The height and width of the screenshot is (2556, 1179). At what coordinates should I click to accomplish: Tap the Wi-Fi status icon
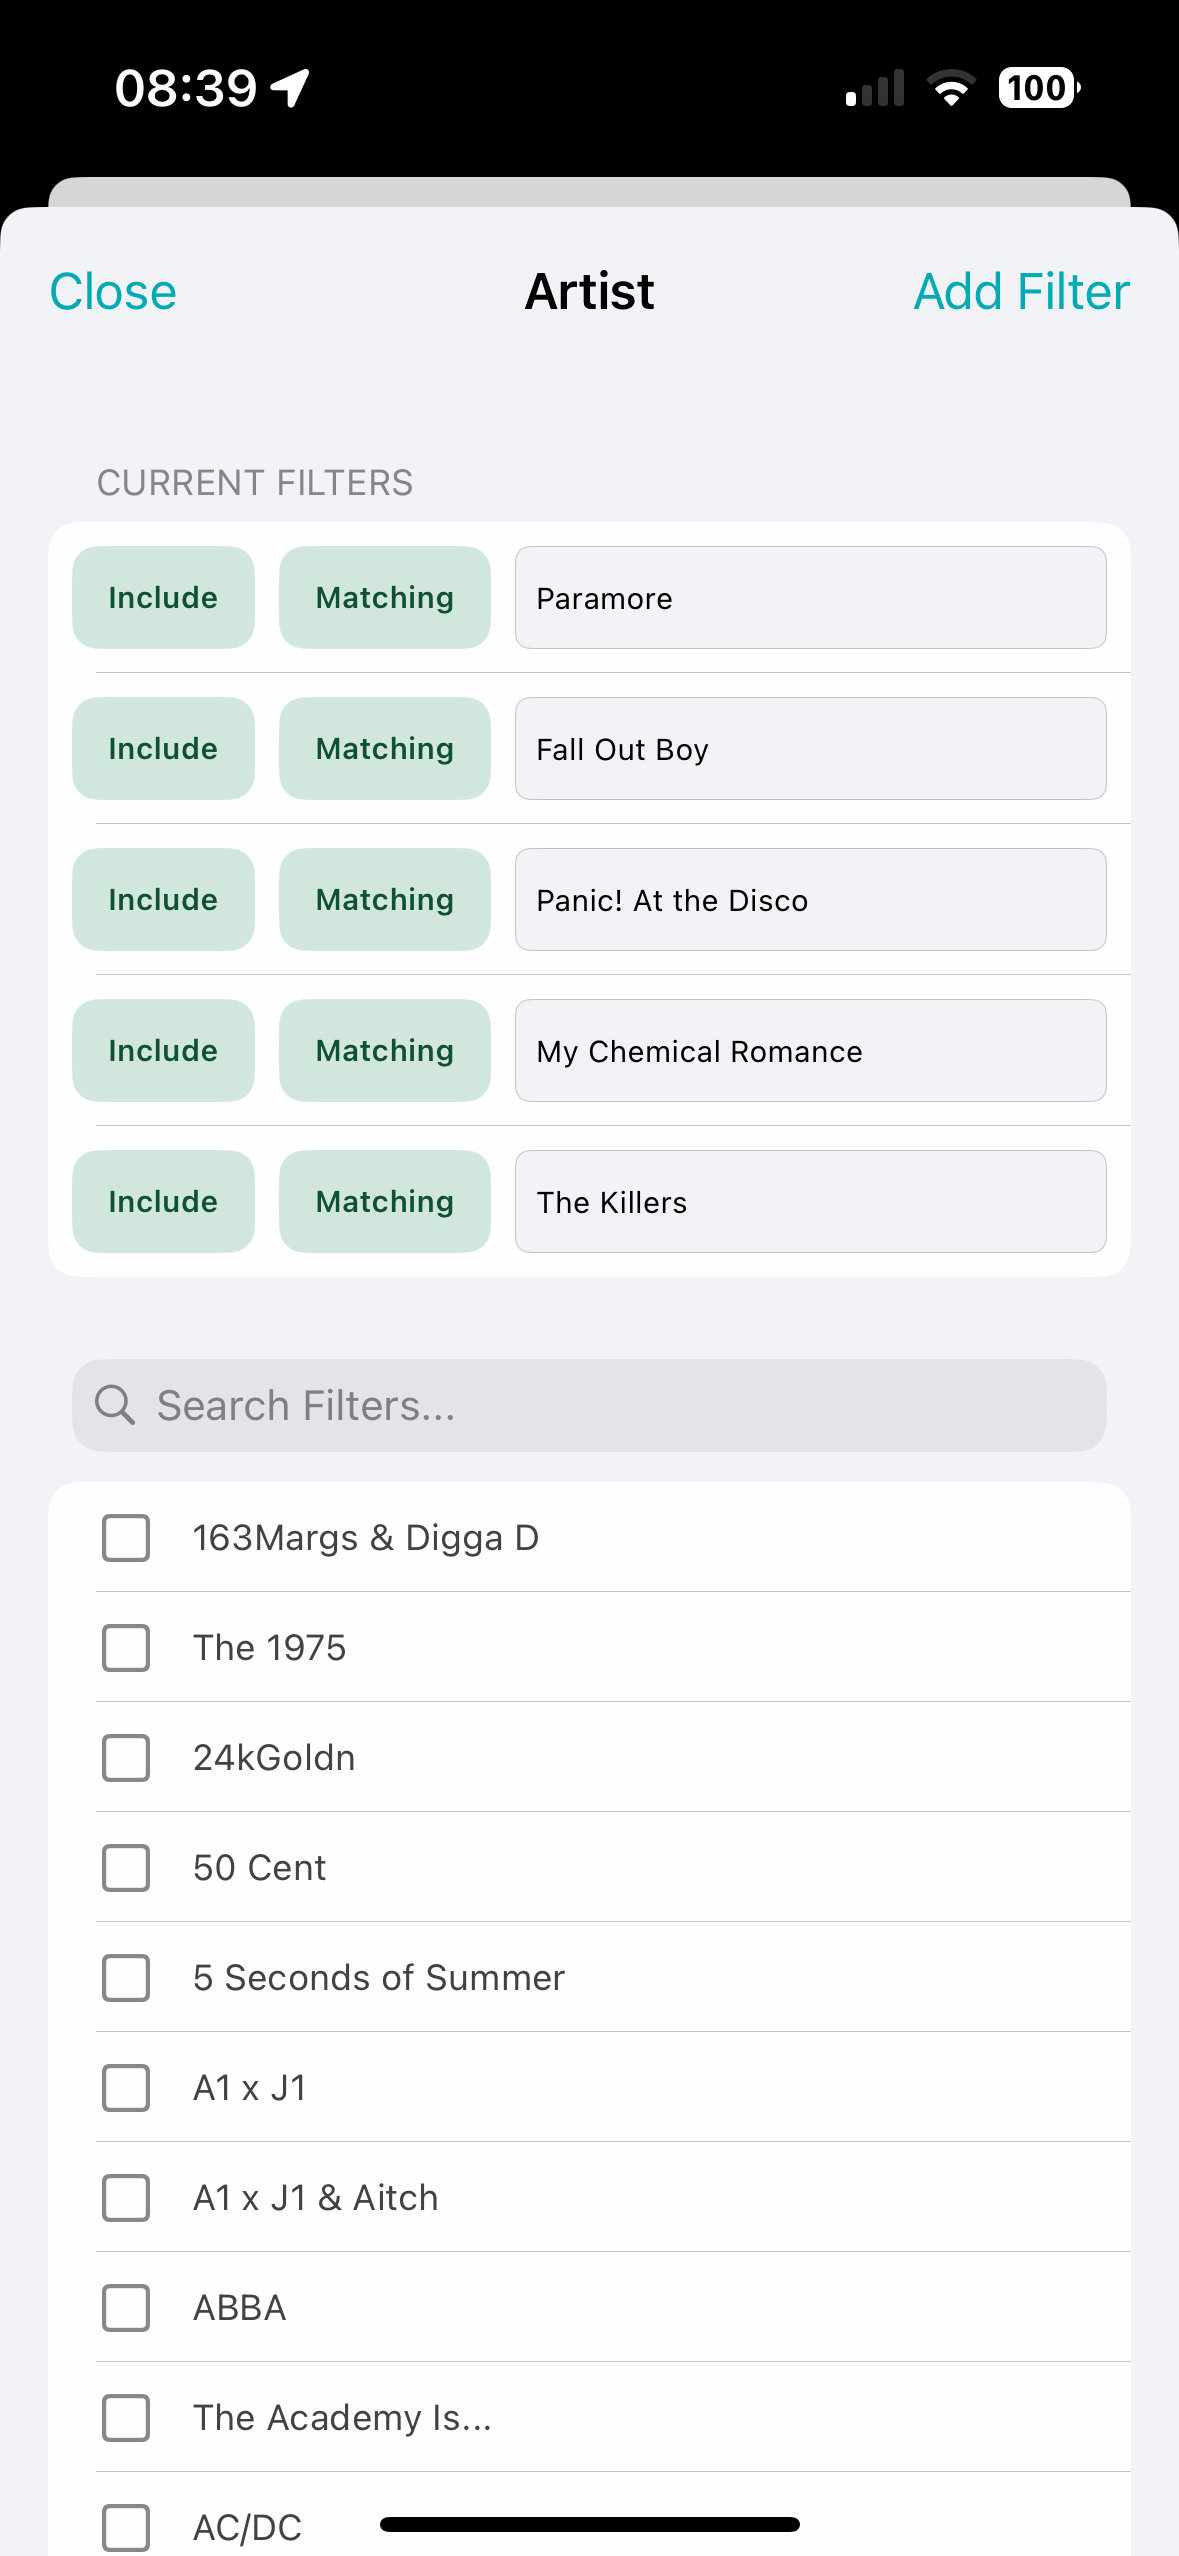point(951,88)
